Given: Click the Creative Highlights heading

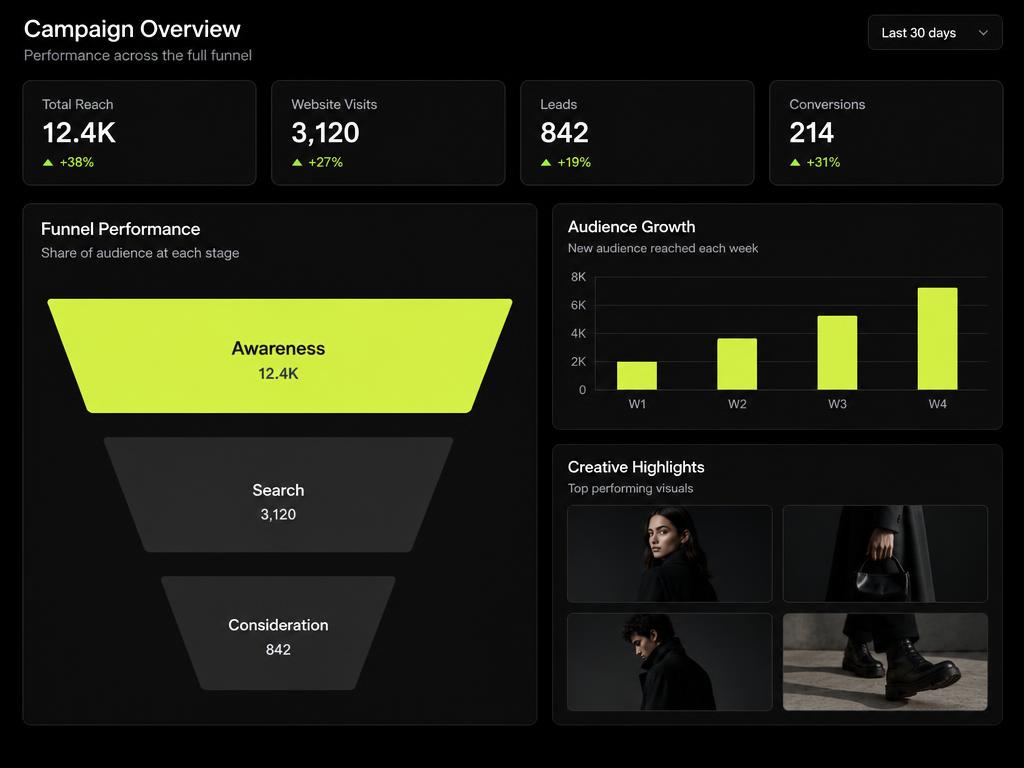Looking at the screenshot, I should point(636,467).
